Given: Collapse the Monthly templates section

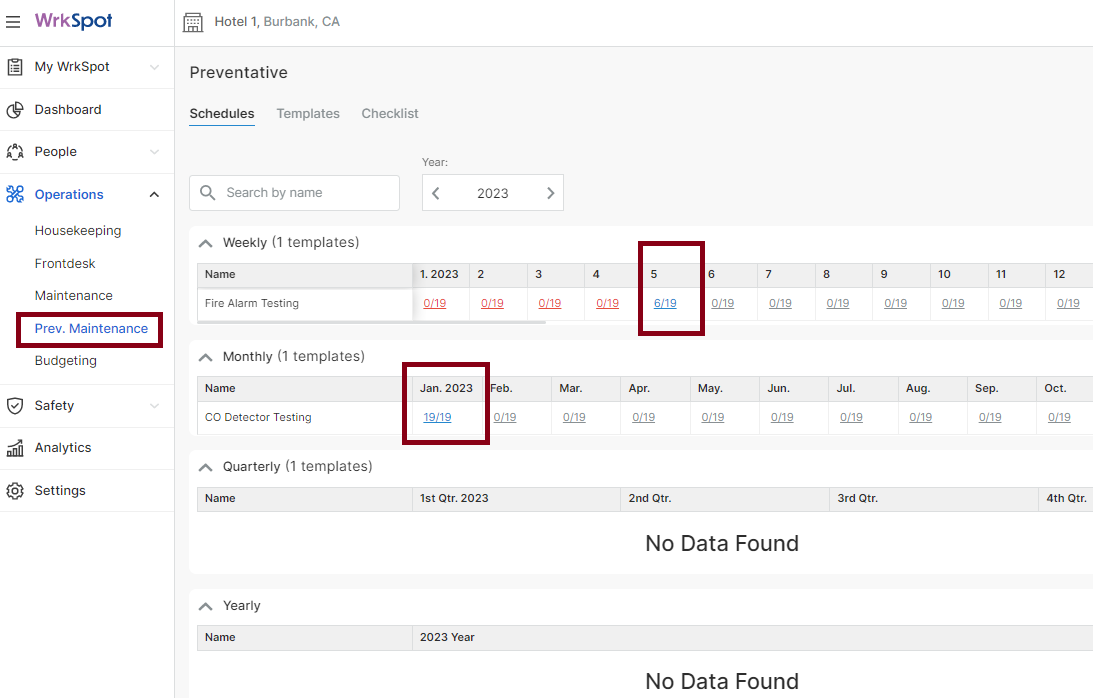Looking at the screenshot, I should (x=205, y=356).
